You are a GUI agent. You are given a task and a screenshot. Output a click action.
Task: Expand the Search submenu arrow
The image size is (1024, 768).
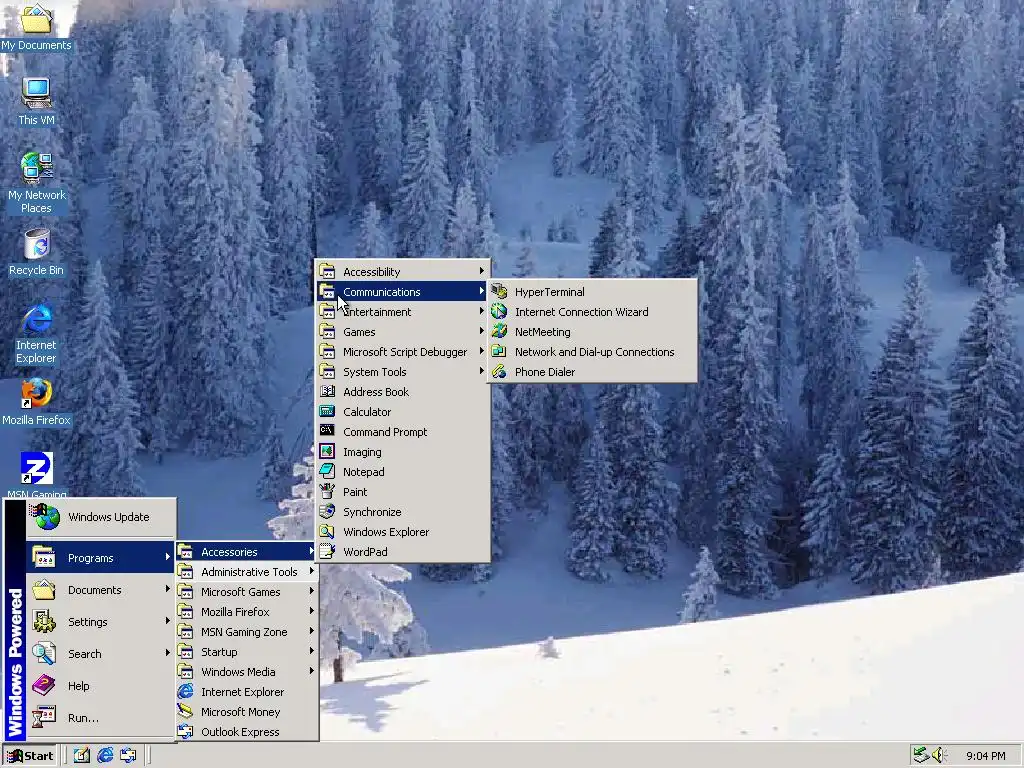pyautogui.click(x=168, y=653)
